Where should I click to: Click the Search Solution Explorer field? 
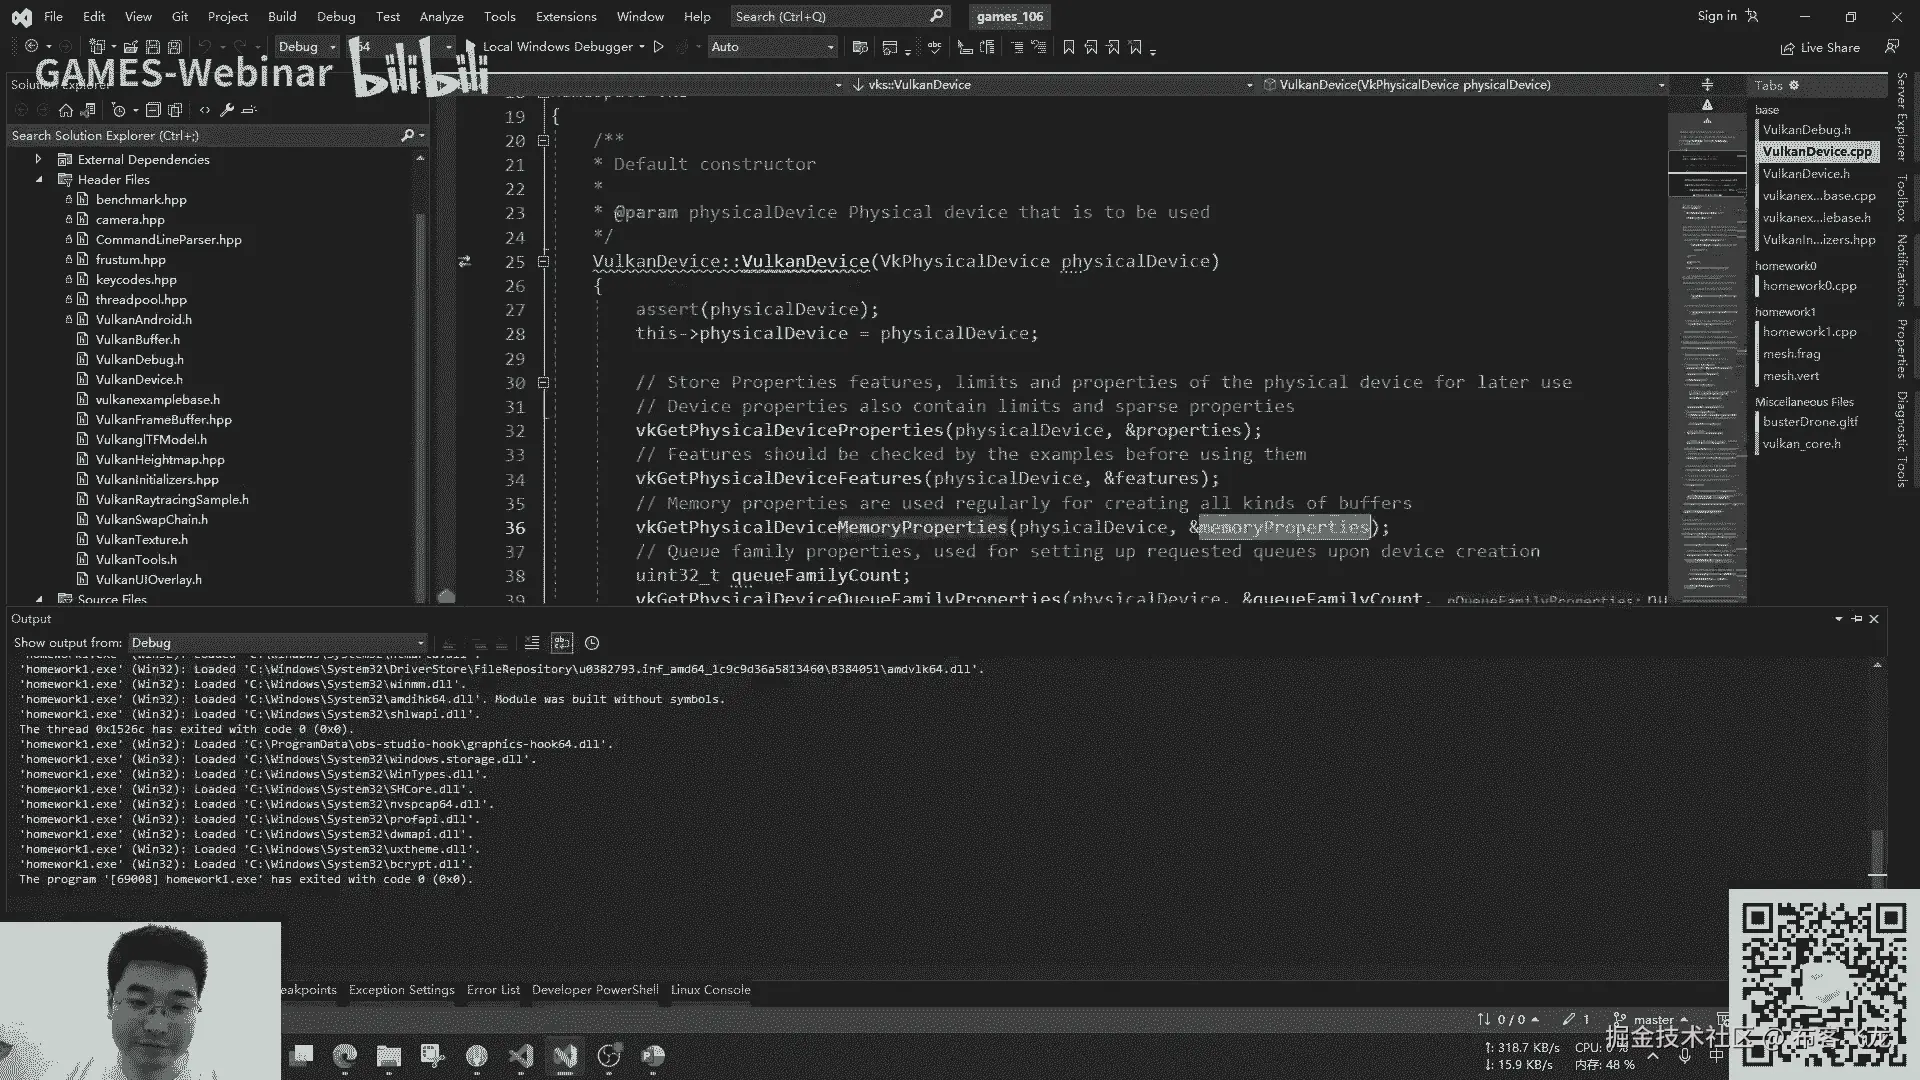coord(200,135)
